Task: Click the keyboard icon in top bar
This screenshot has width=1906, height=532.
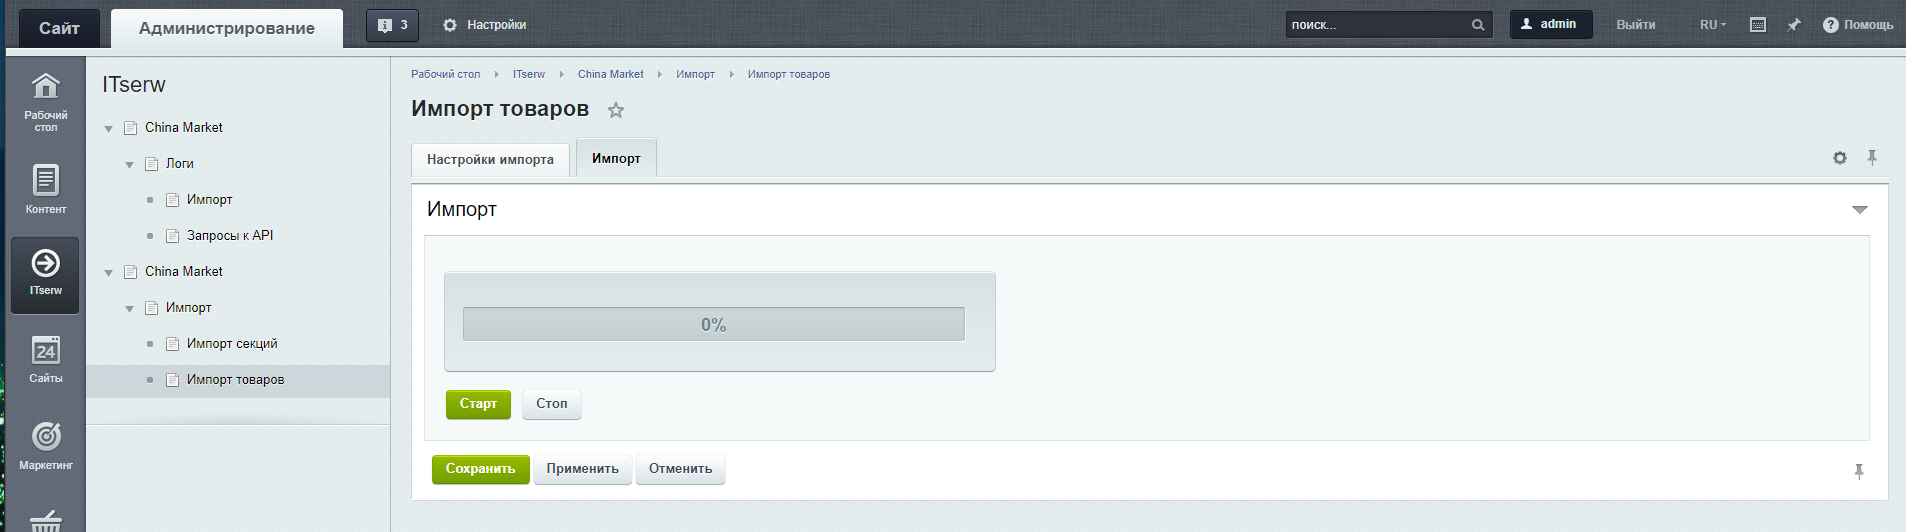Action: (1757, 25)
